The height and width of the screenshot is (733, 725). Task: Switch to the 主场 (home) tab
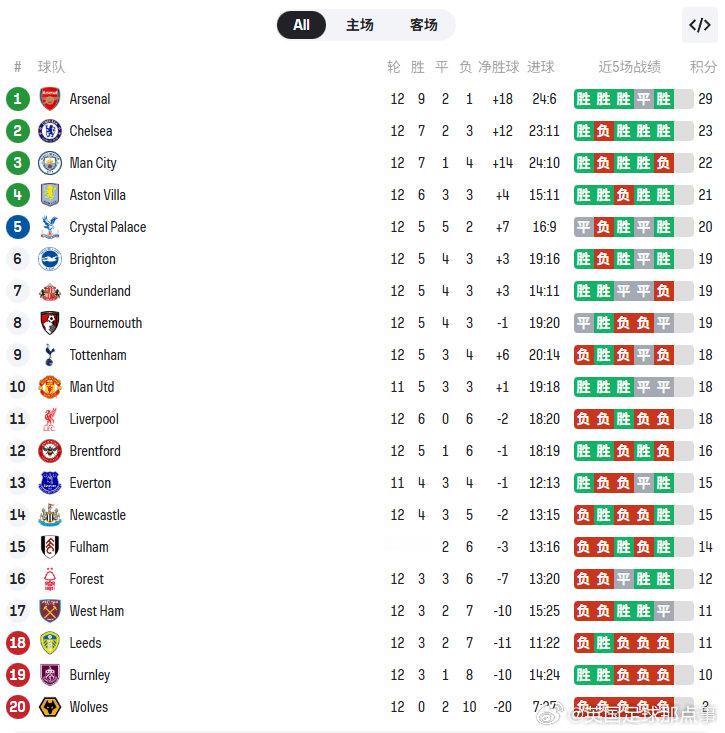click(x=360, y=25)
